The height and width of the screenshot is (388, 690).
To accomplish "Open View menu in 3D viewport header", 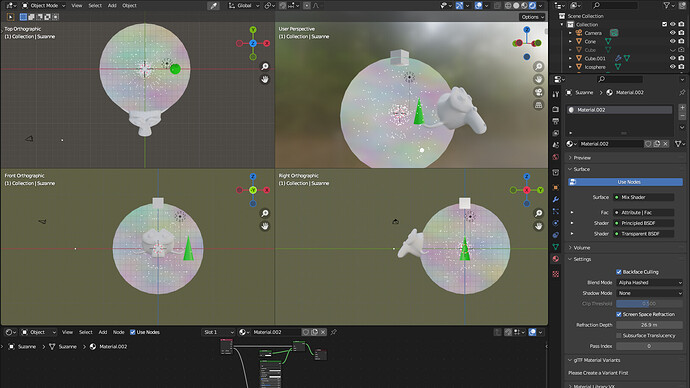I will pos(77,6).
